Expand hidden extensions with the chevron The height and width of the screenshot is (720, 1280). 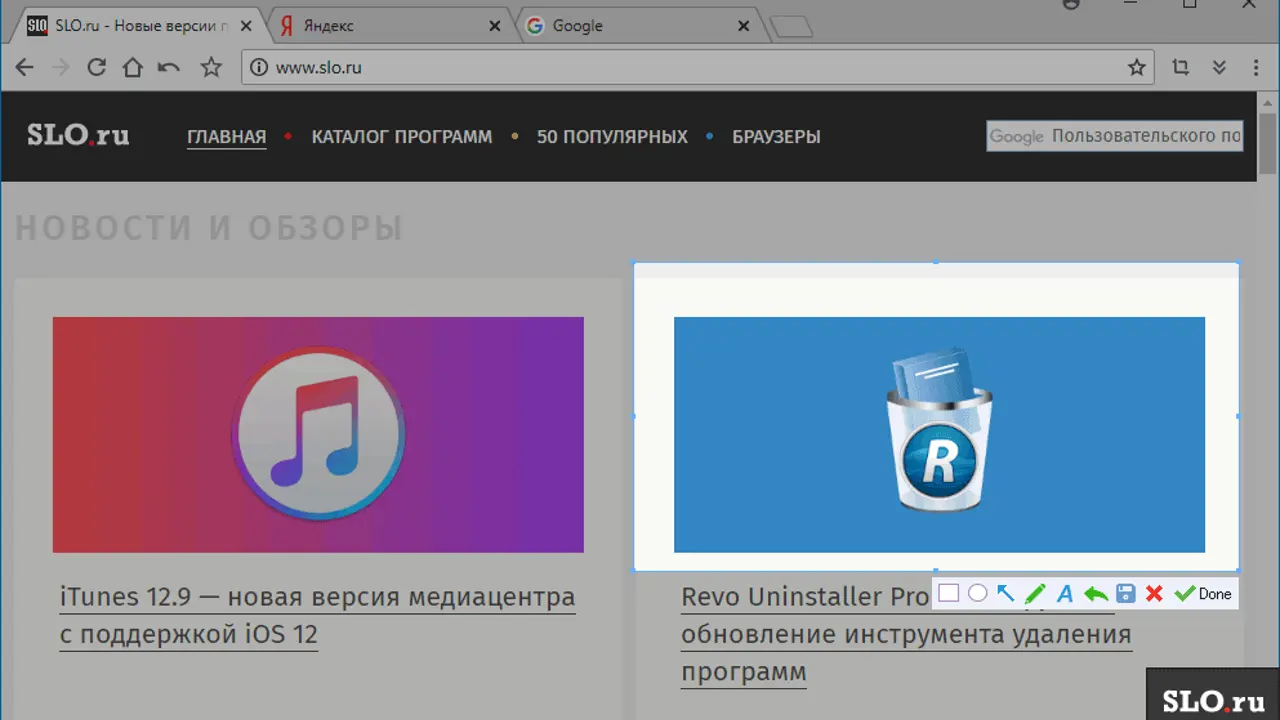click(1219, 68)
